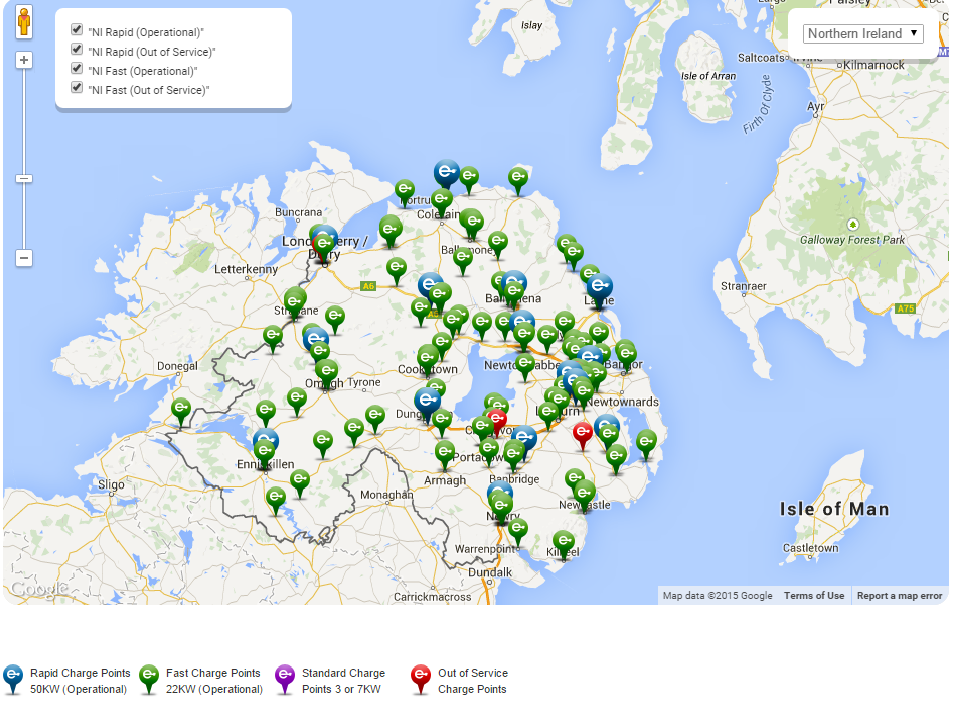Select the blue marker near Dungannon
This screenshot has width=956, height=701.
click(427, 400)
